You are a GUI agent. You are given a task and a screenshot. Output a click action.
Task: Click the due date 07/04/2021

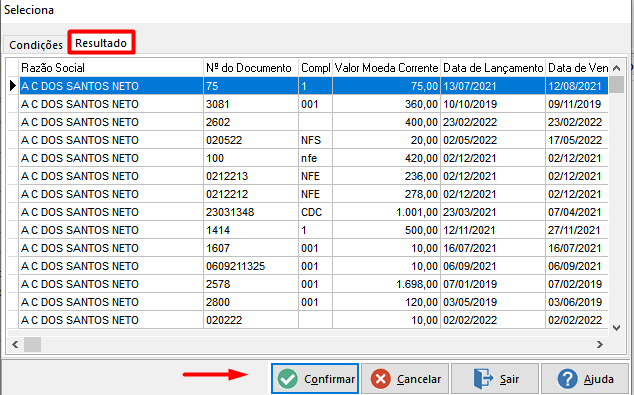[x=577, y=212]
